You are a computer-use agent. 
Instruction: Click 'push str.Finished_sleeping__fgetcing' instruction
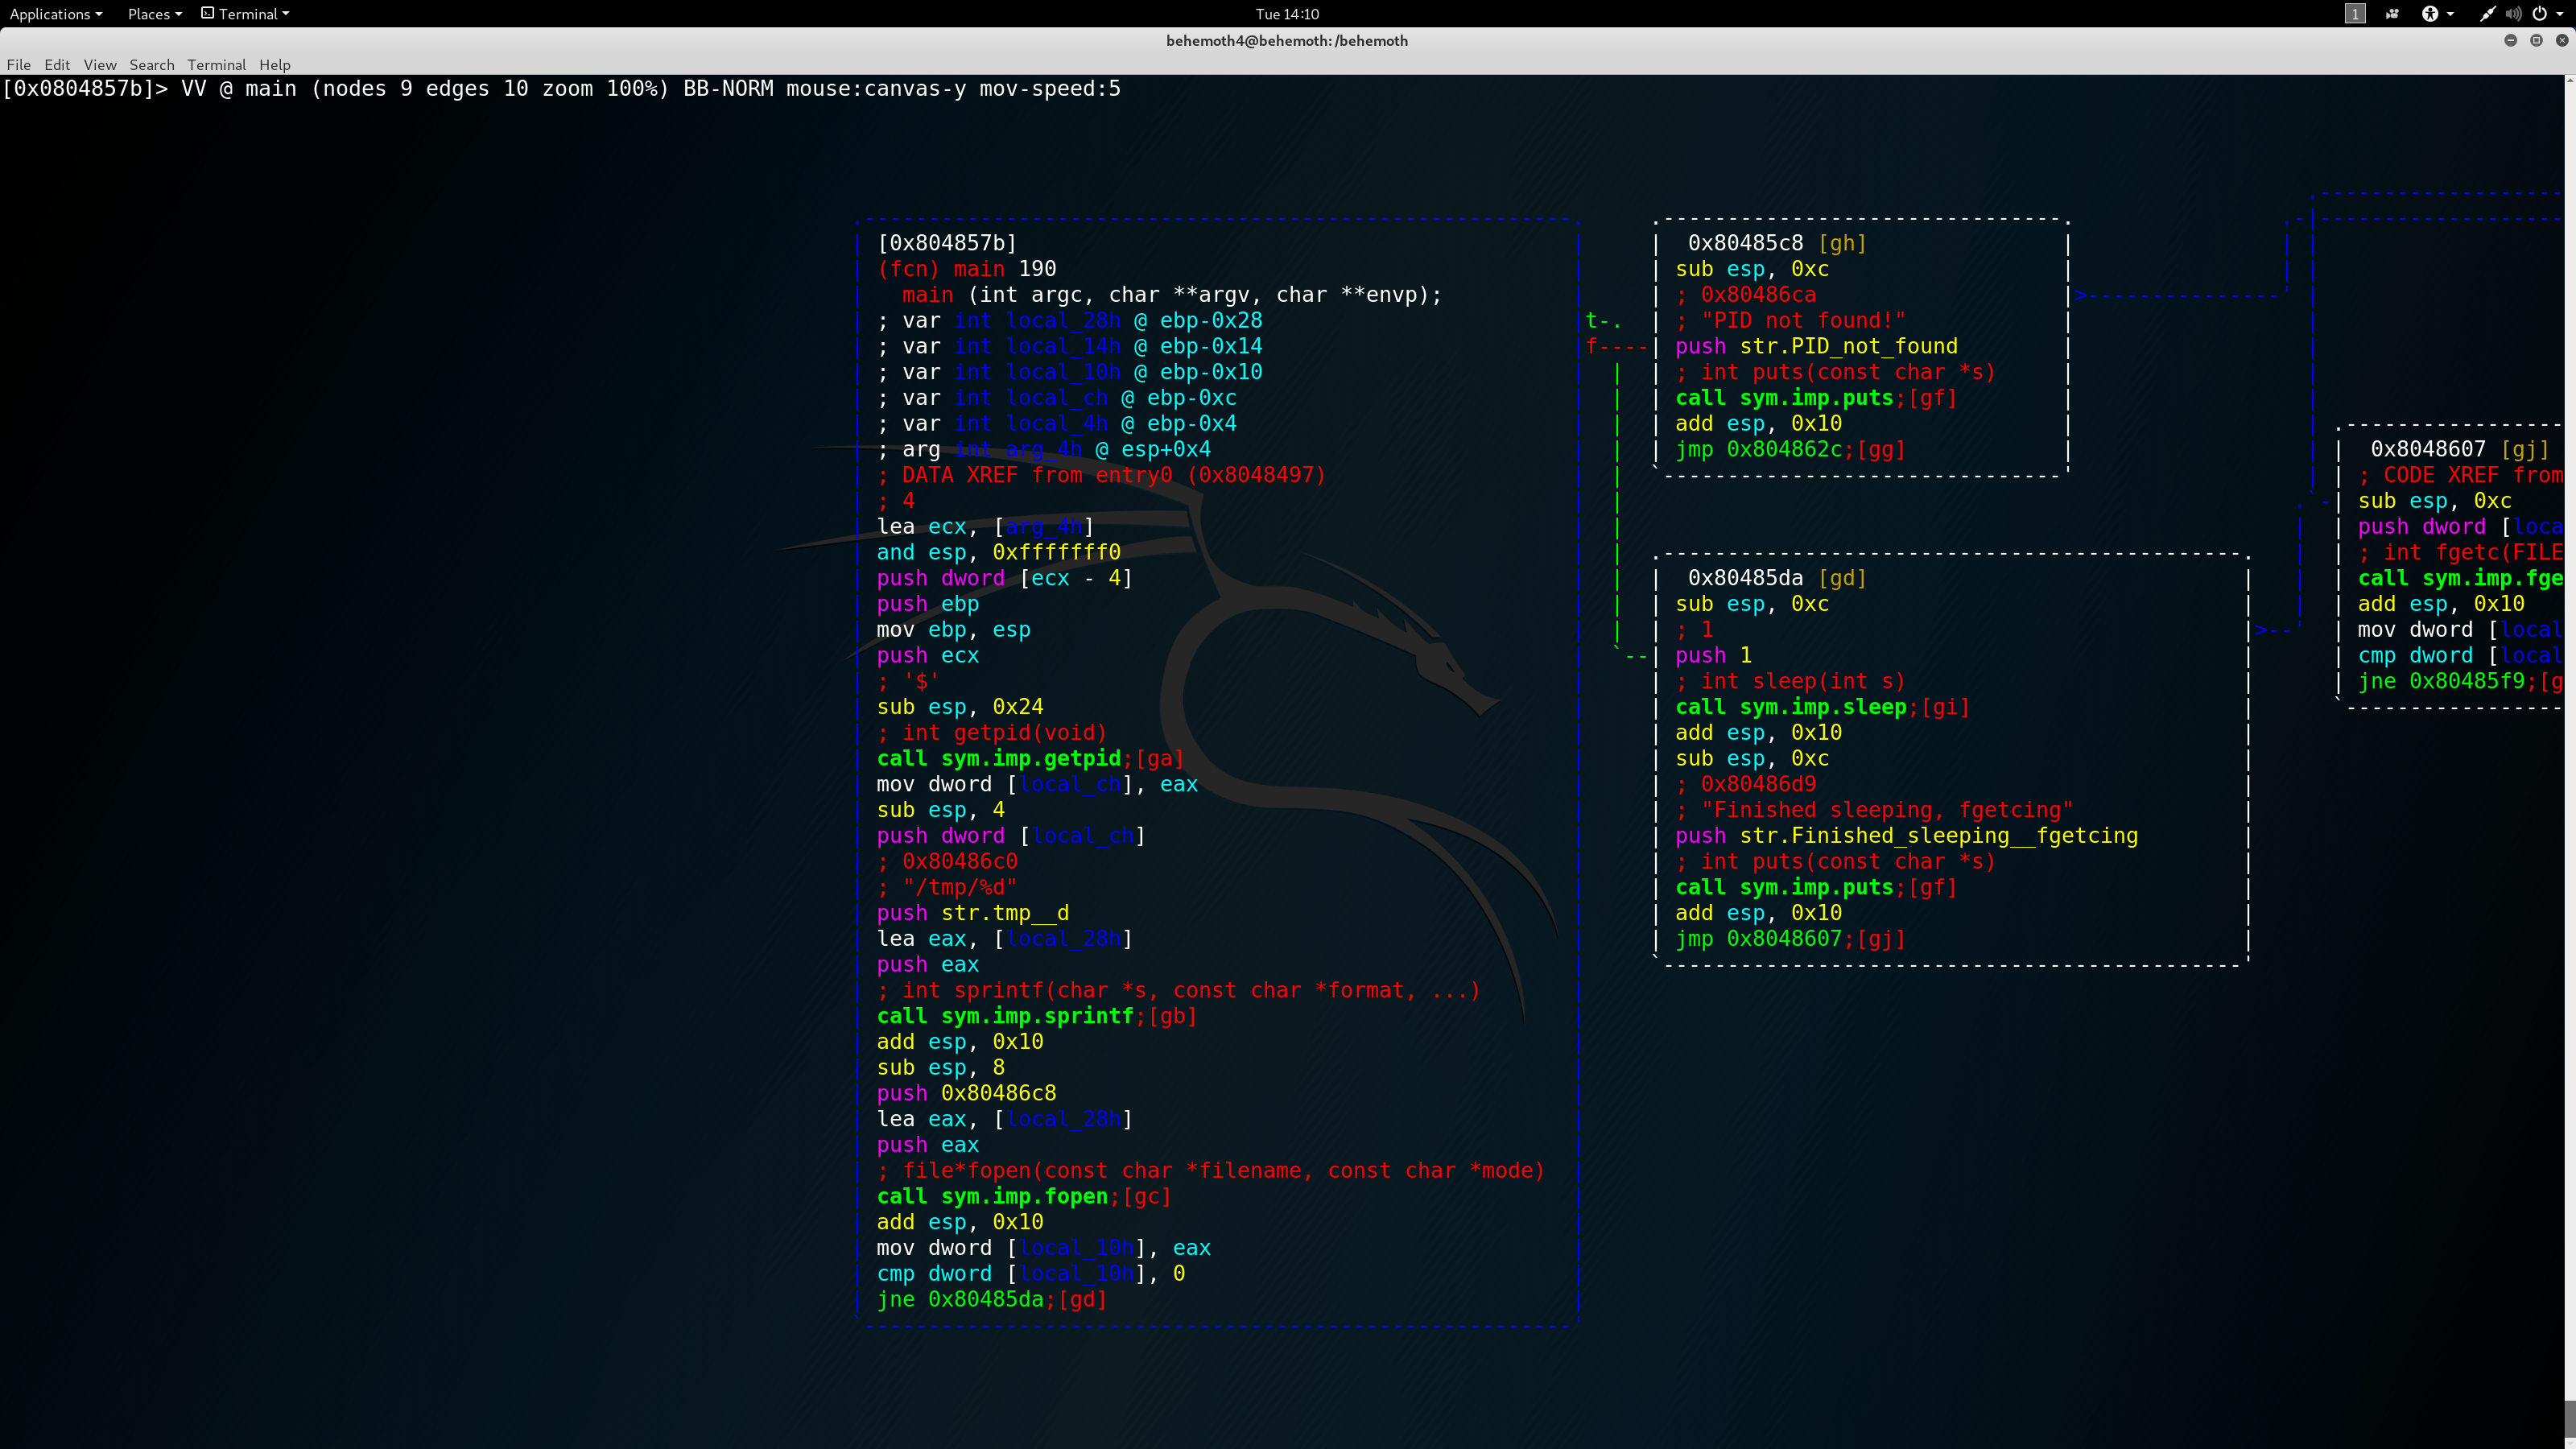pyautogui.click(x=1906, y=836)
